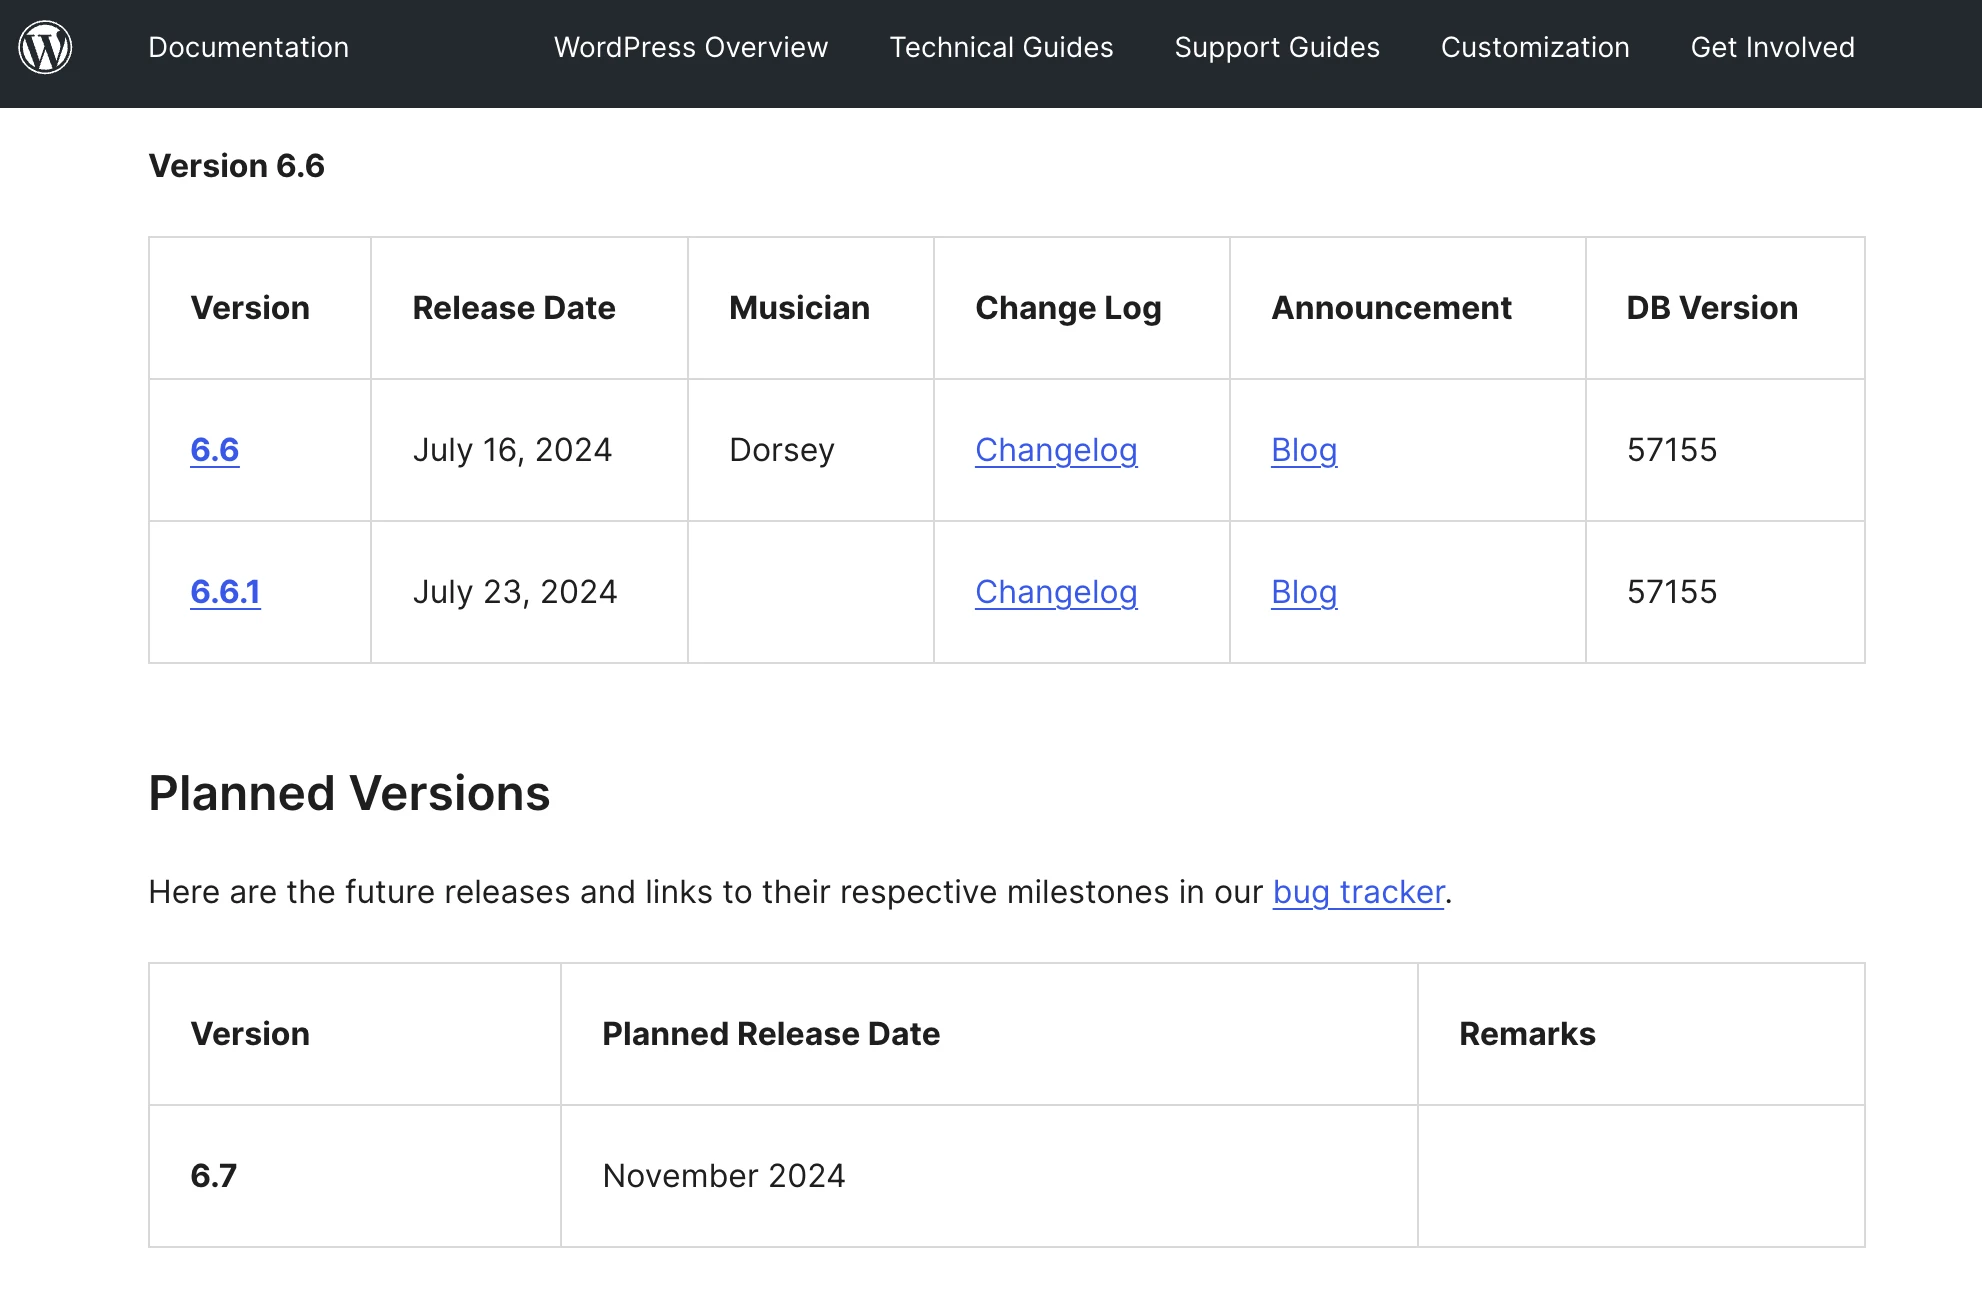Select the Get Involved menu item

pyautogui.click(x=1772, y=47)
